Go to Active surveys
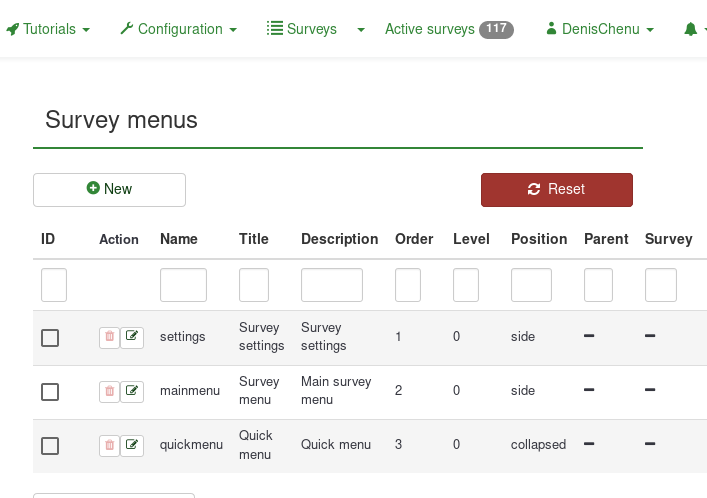Screen dimensions: 707x498 [x=429, y=30]
